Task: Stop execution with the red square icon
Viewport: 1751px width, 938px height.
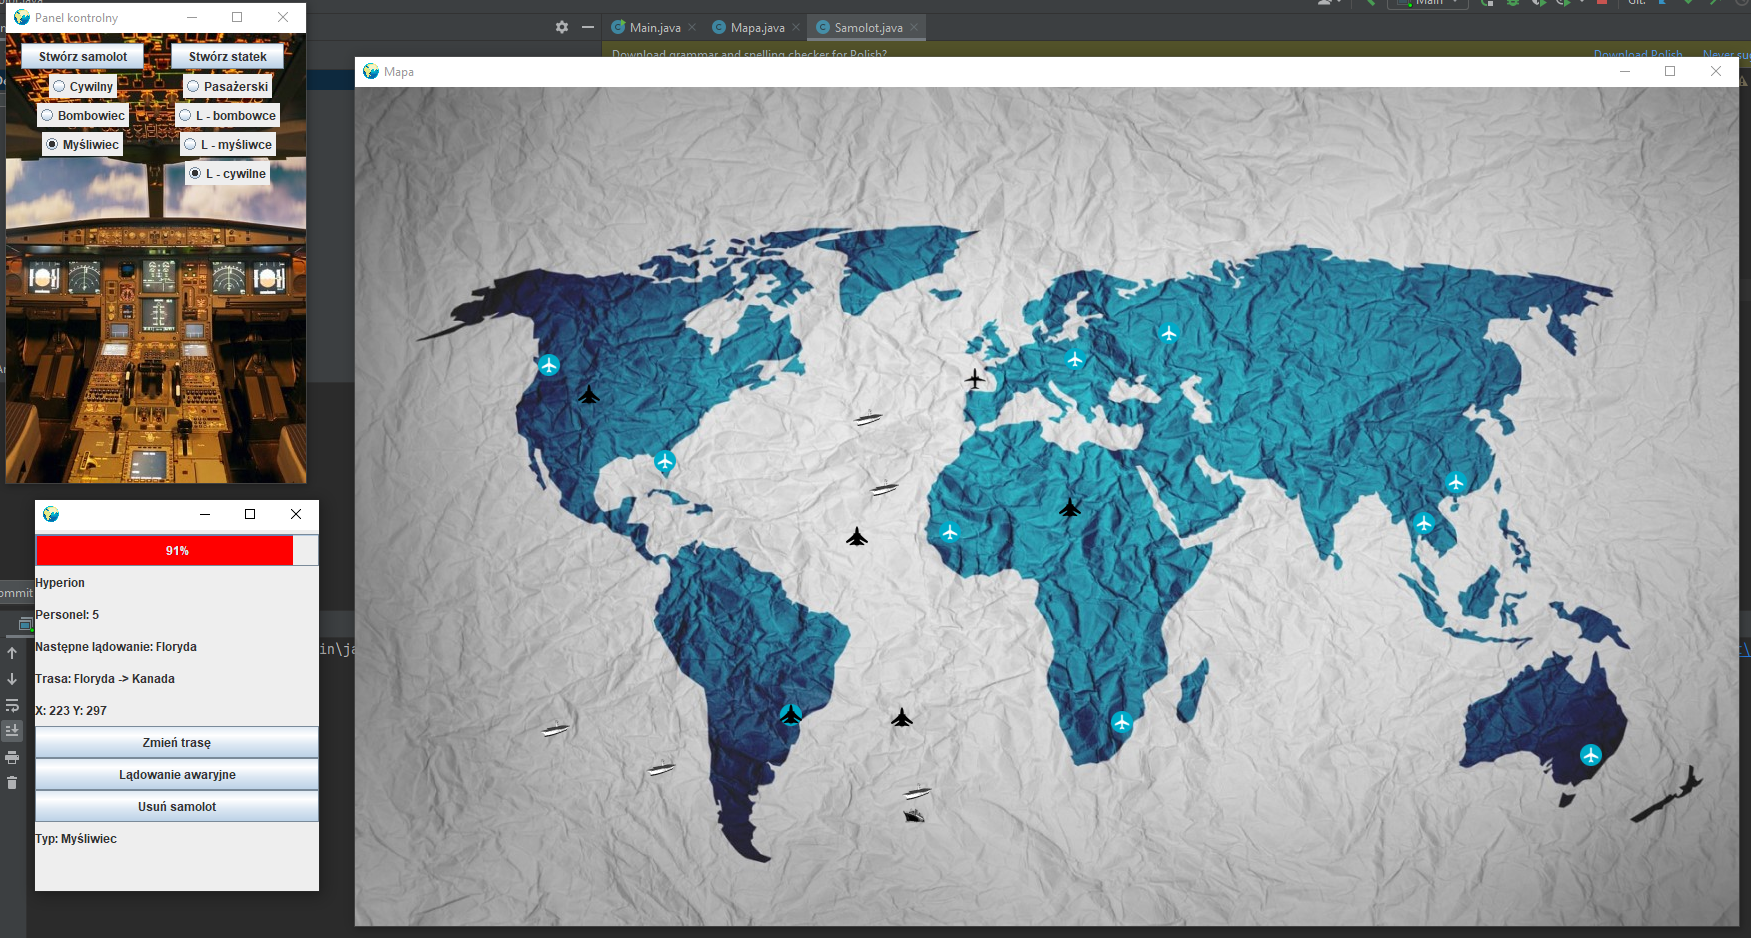Action: 1601,4
